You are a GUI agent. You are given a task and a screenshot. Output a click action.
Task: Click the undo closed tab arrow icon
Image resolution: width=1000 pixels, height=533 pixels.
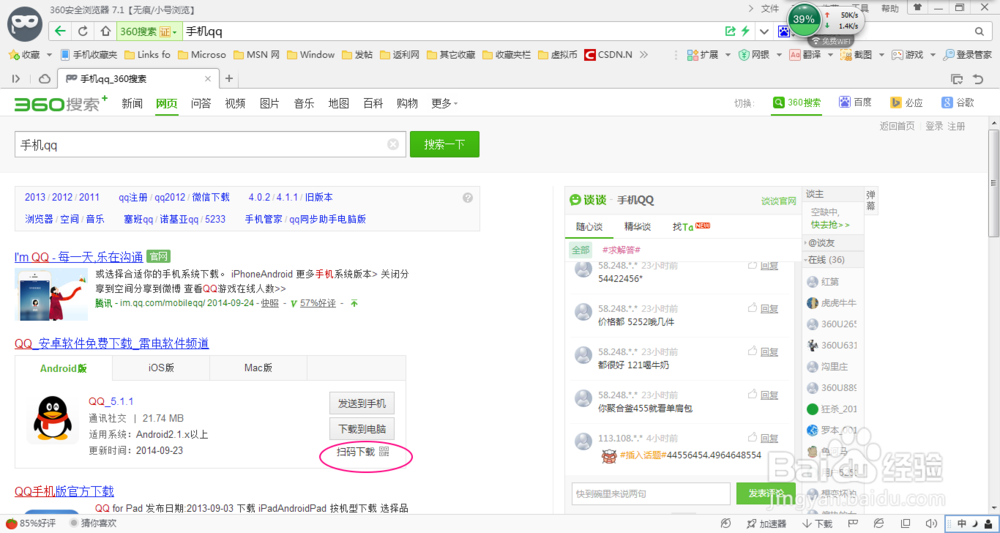click(x=978, y=79)
